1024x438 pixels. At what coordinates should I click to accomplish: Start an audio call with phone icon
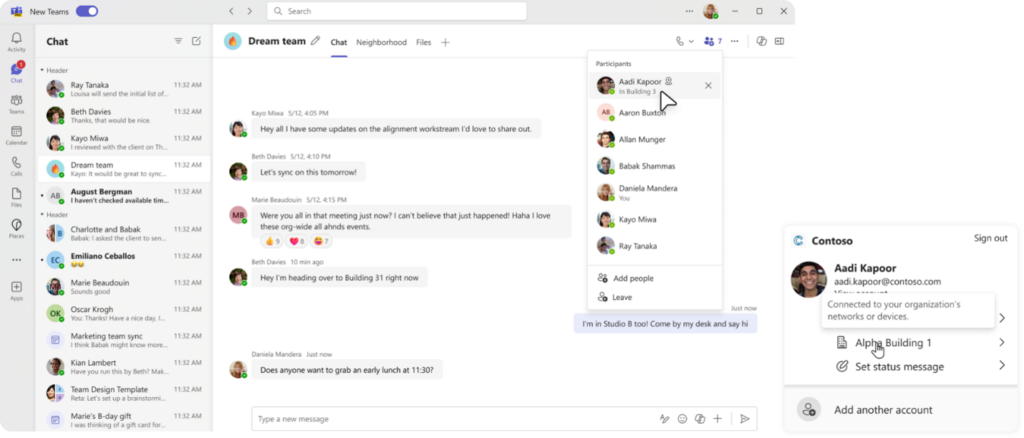pyautogui.click(x=680, y=41)
